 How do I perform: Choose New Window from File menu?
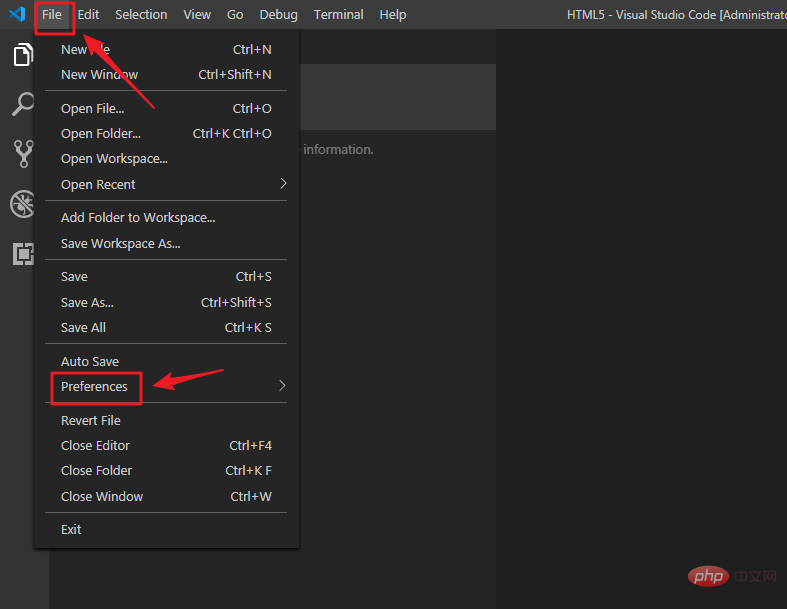[x=100, y=75]
